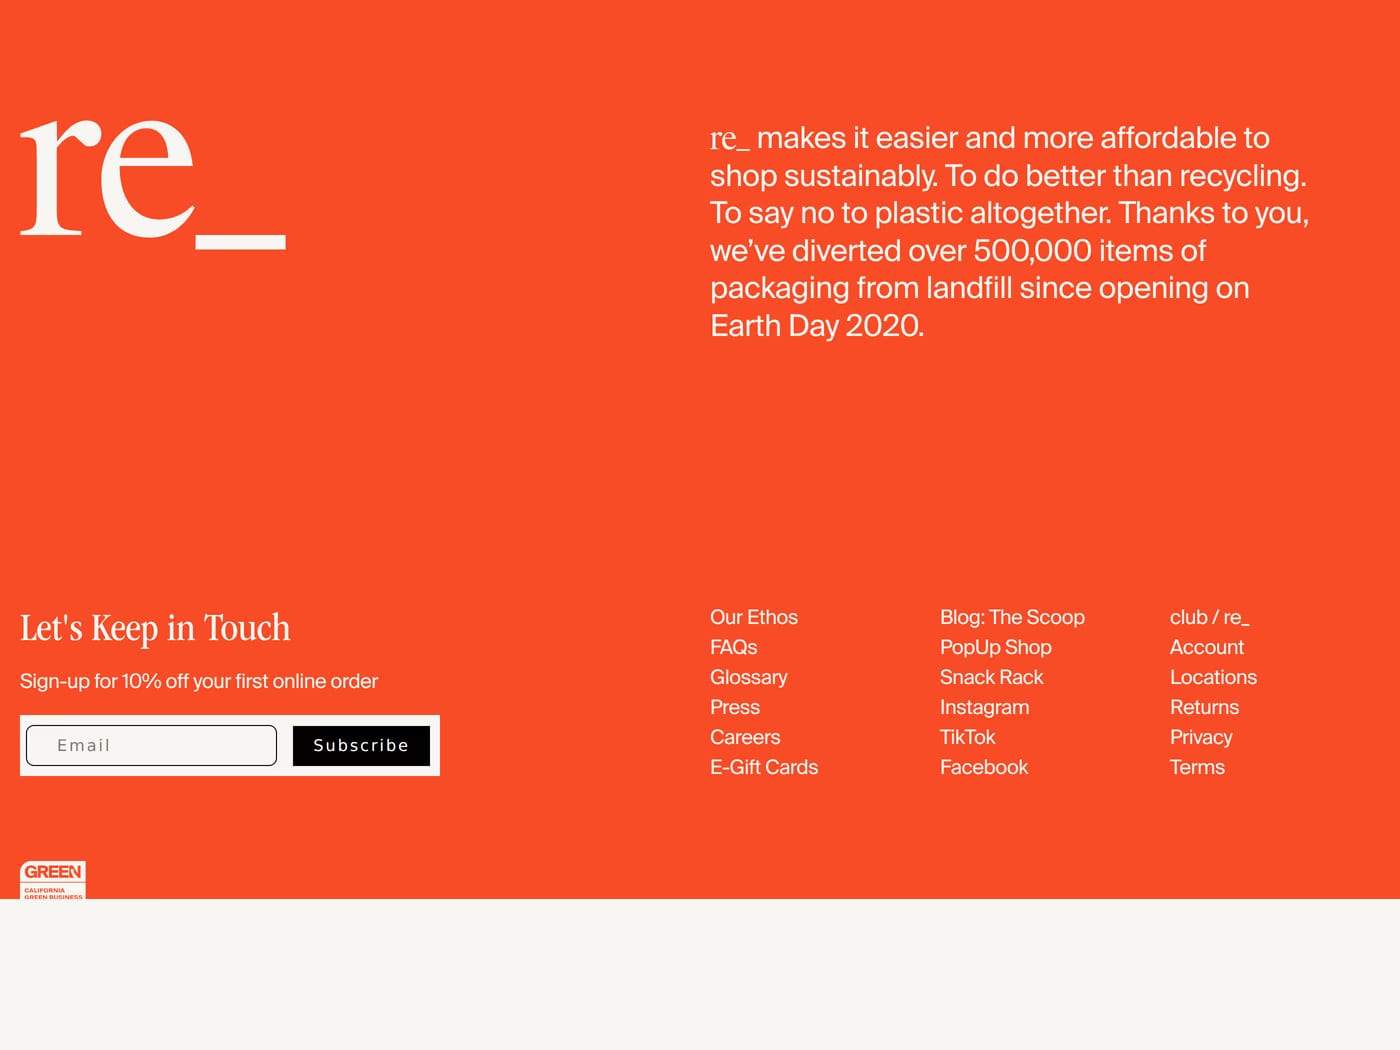Image resolution: width=1400 pixels, height=1050 pixels.
Task: Open the Returns policy link
Action: 1204,707
